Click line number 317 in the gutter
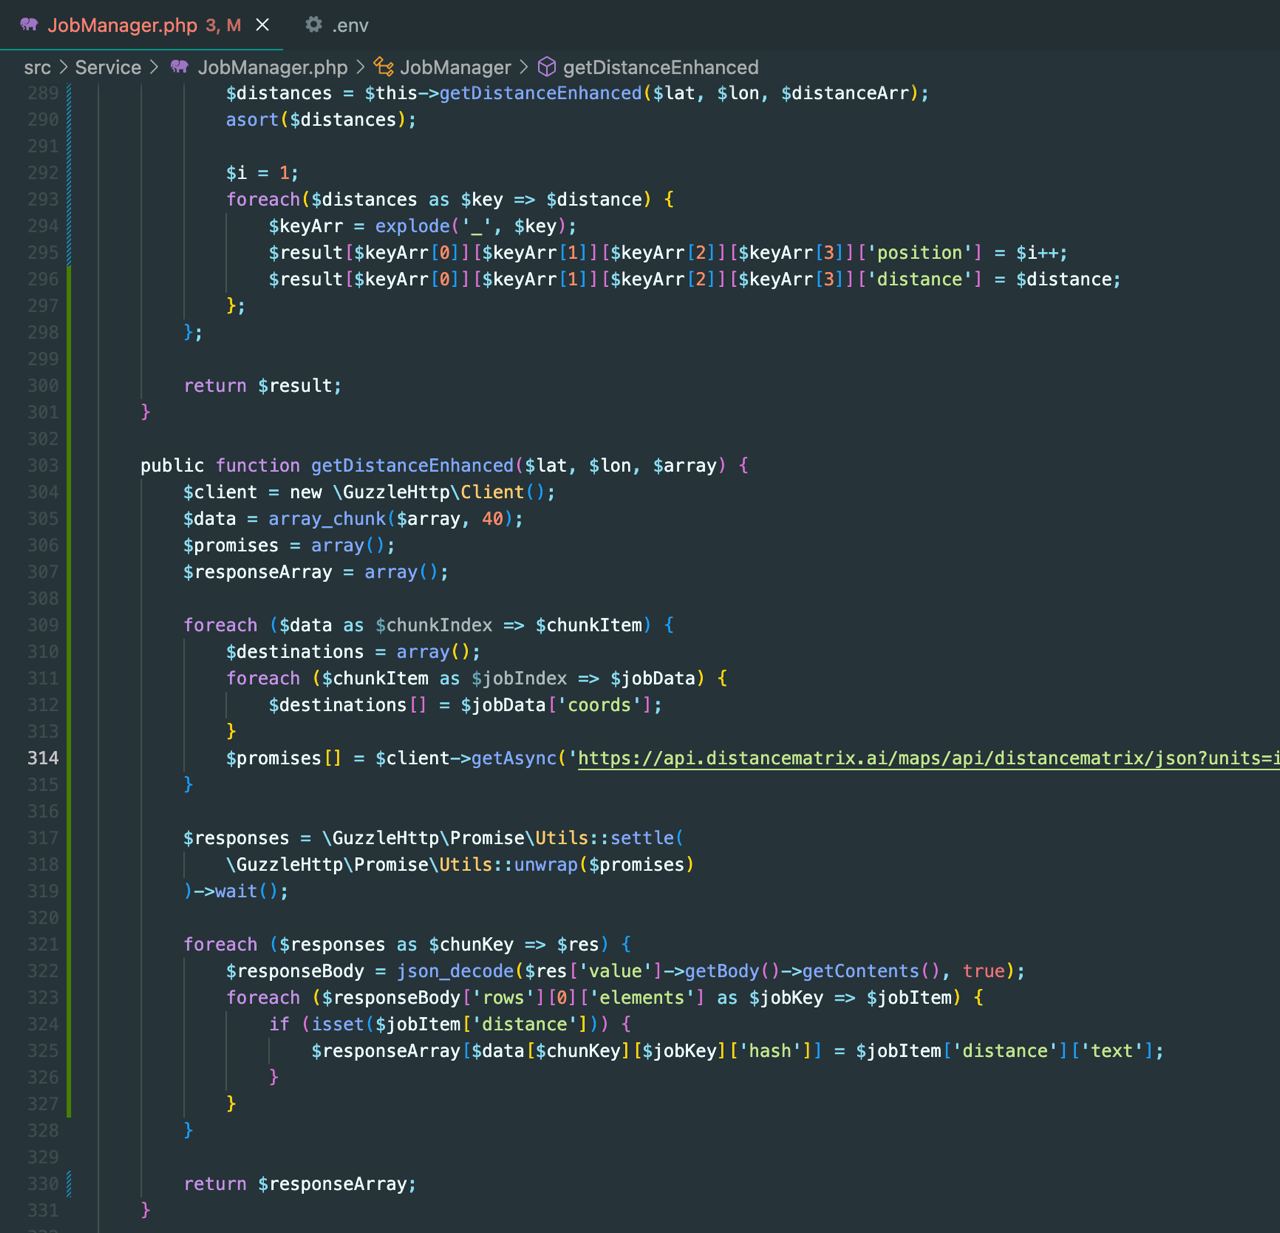Screen dimensions: 1280x1233 click(x=43, y=838)
